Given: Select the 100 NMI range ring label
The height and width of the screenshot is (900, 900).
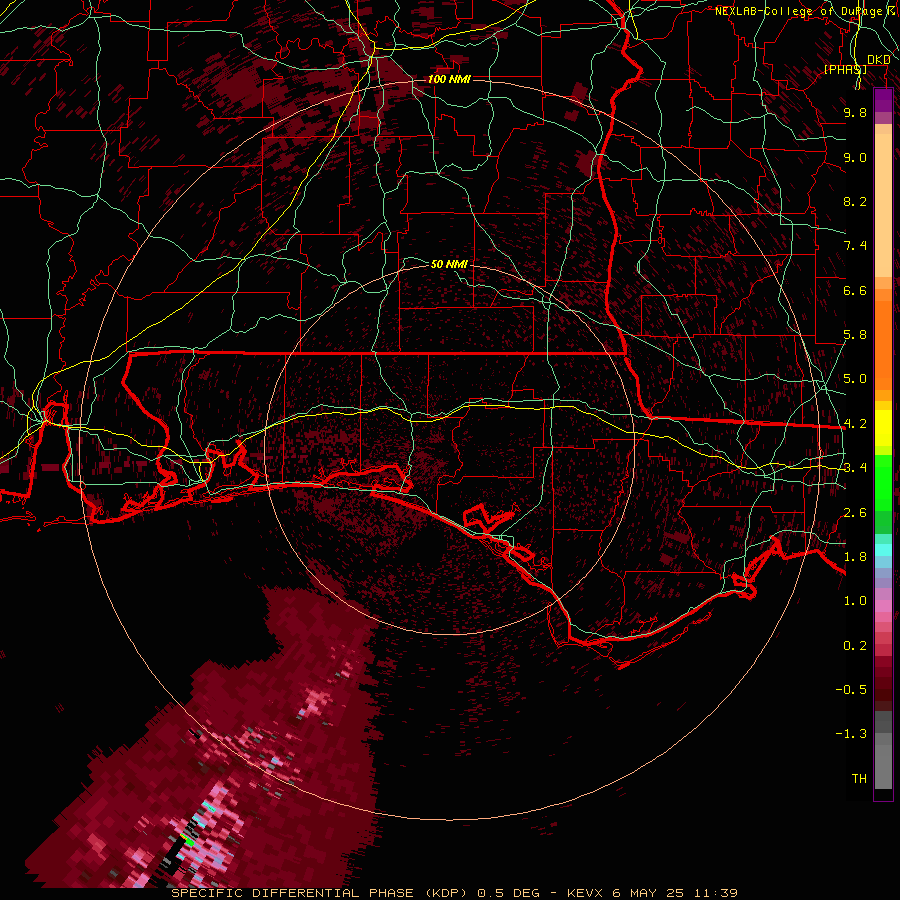Looking at the screenshot, I should (449, 79).
